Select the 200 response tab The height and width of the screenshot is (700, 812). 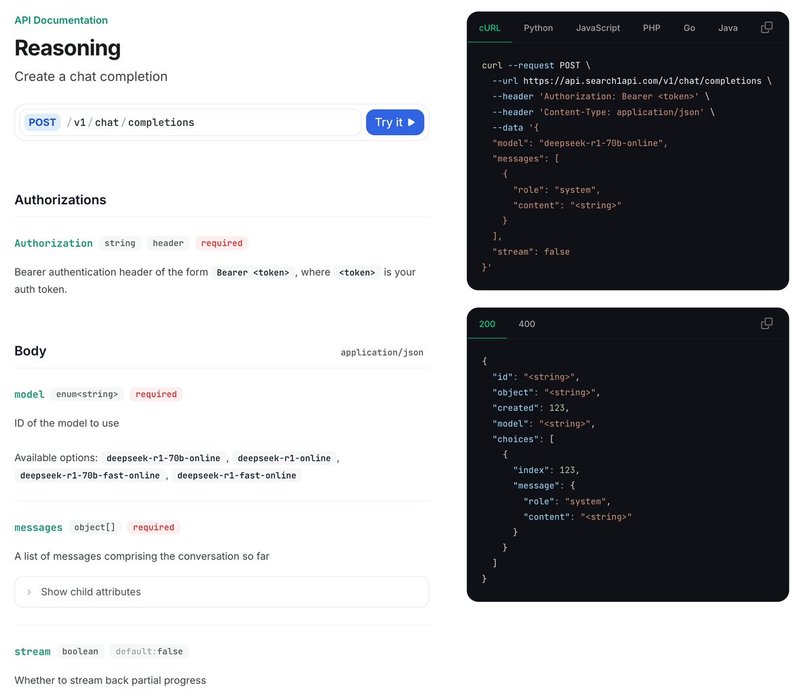pyautogui.click(x=487, y=324)
